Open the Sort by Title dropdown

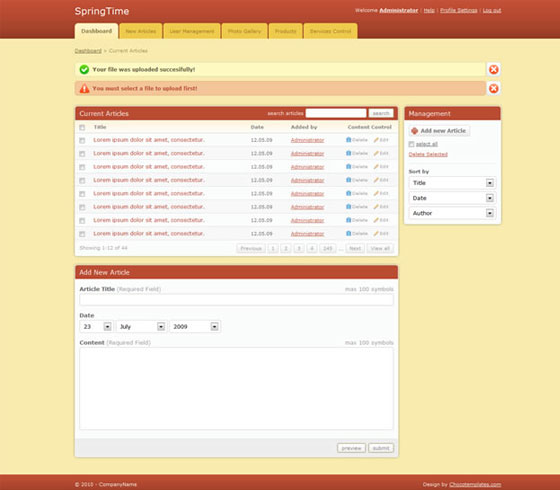(452, 183)
